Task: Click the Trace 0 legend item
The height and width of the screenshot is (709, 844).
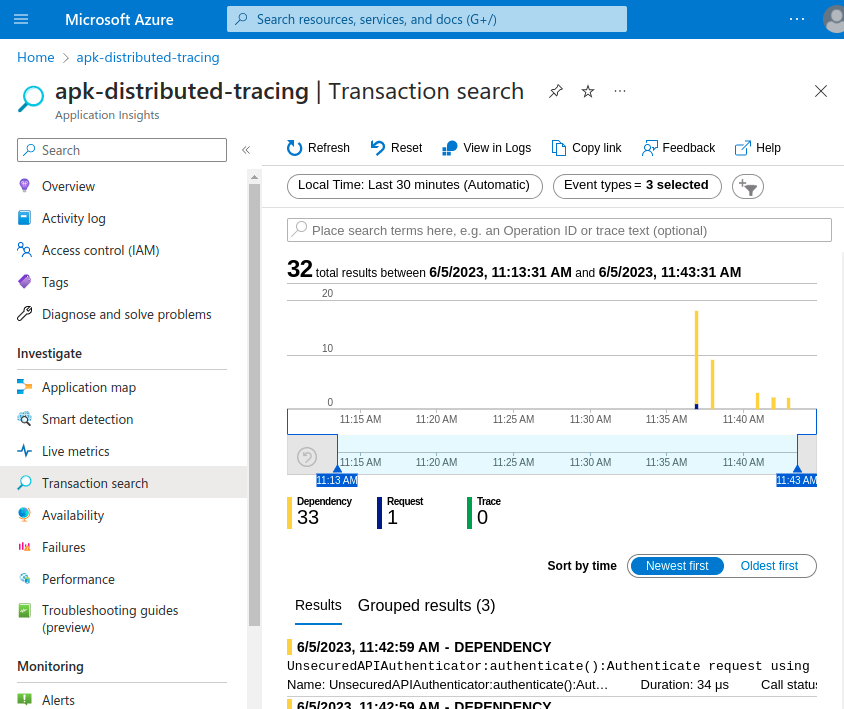Action: pos(484,513)
